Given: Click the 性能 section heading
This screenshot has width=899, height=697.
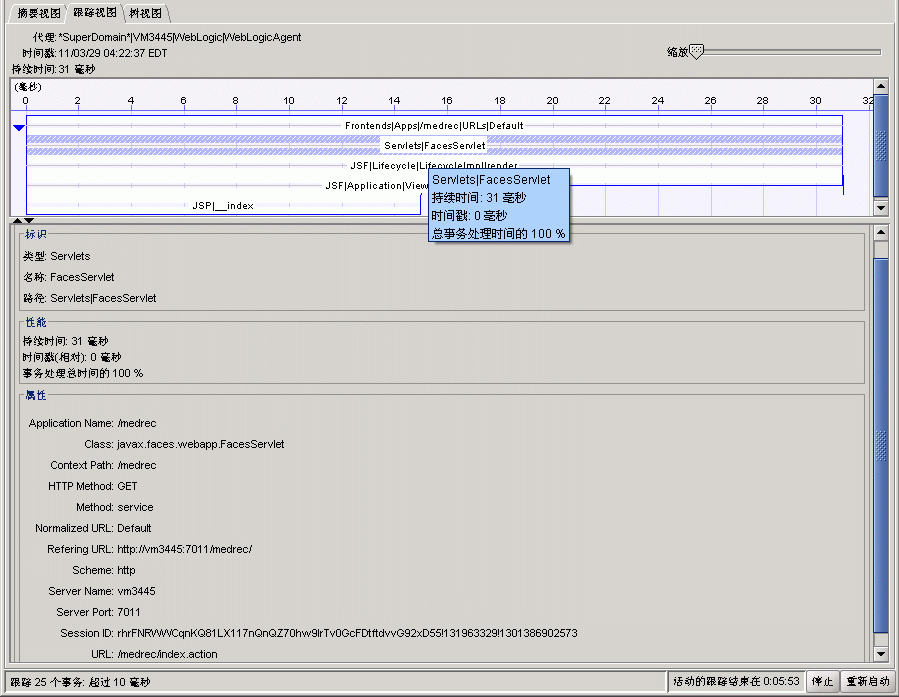Looking at the screenshot, I should click(x=36, y=322).
